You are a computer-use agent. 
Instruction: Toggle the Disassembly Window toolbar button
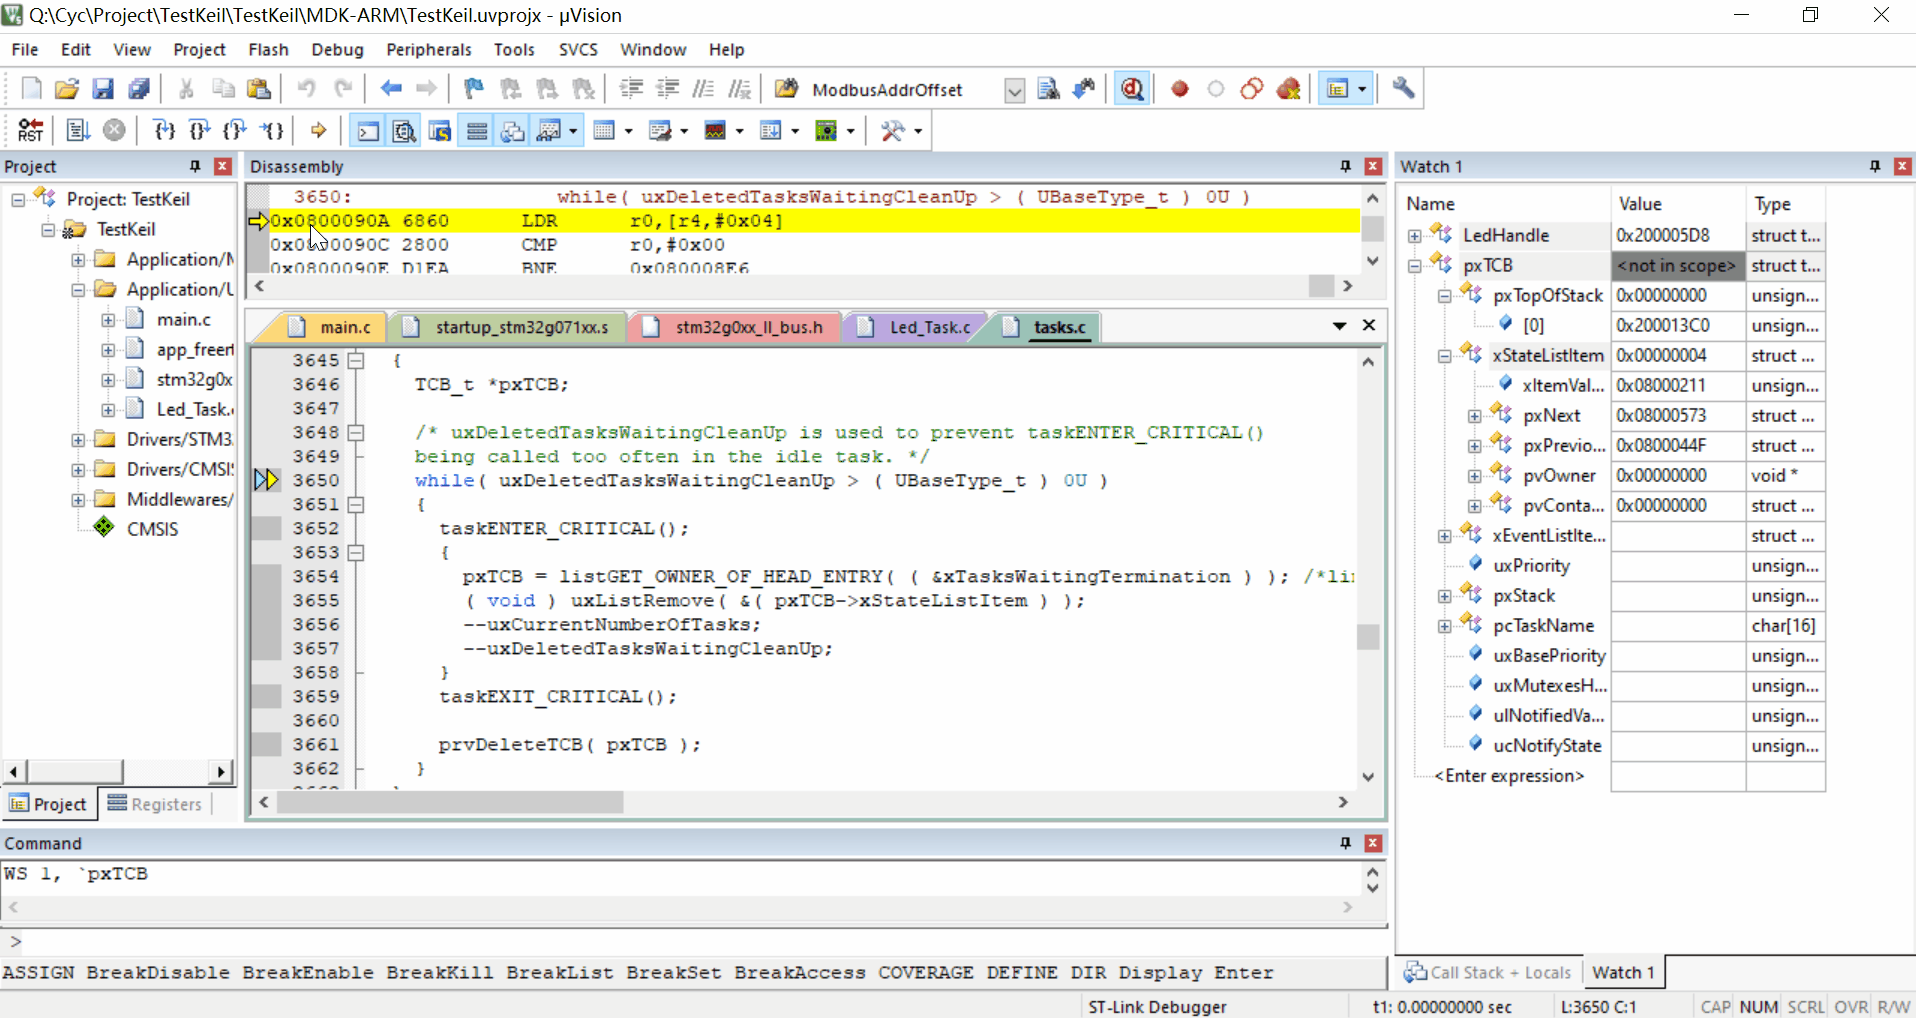tap(404, 131)
